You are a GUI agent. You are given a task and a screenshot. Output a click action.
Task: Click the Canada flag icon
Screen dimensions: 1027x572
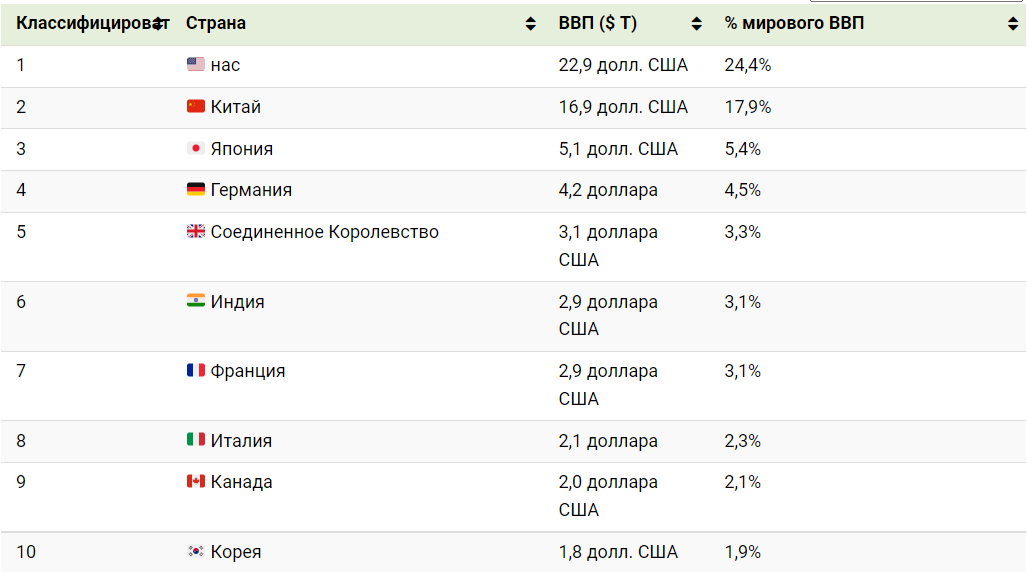pos(196,481)
